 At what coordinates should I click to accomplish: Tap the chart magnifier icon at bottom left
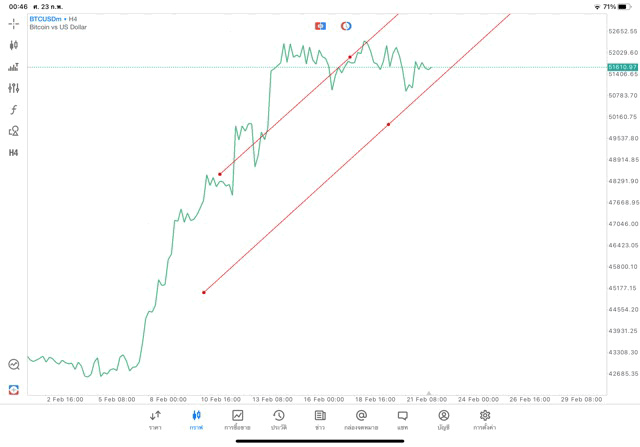click(13, 365)
